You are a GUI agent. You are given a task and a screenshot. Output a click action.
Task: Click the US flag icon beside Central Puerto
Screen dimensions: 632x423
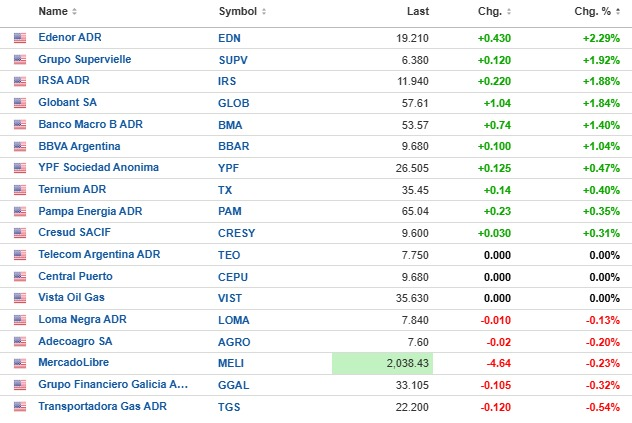tap(20, 277)
